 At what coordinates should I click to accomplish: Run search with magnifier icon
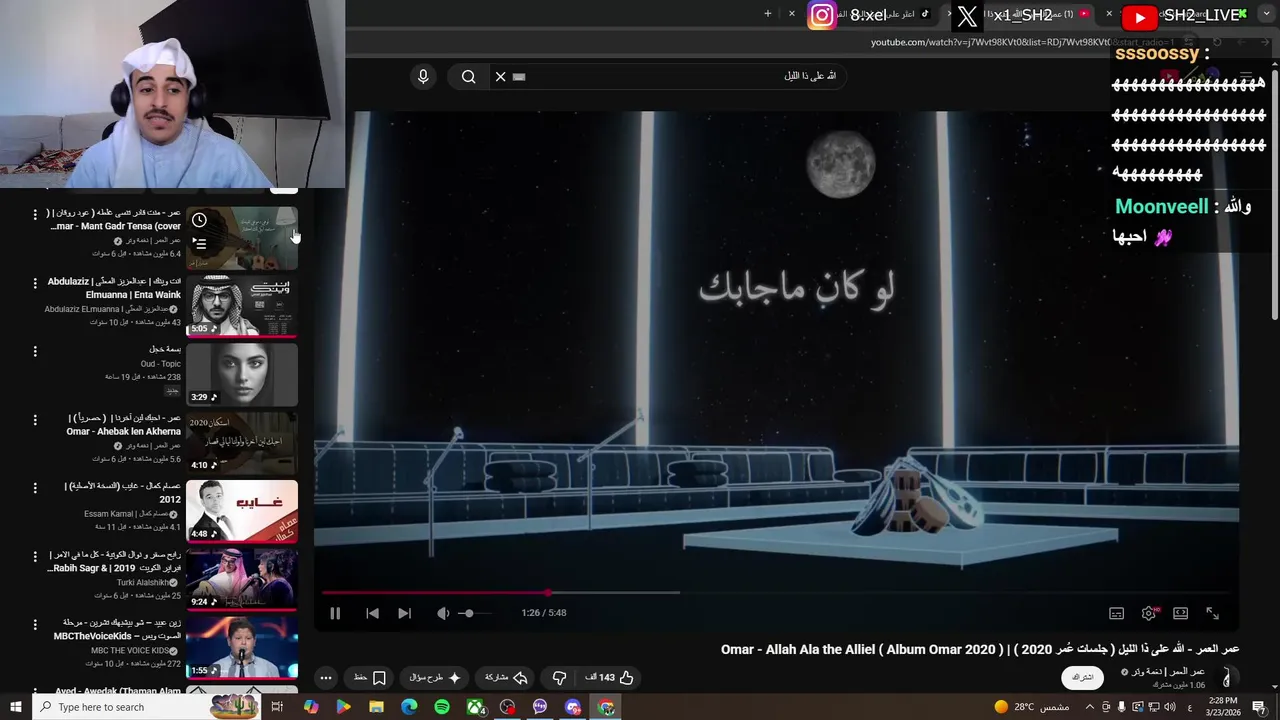coord(468,76)
